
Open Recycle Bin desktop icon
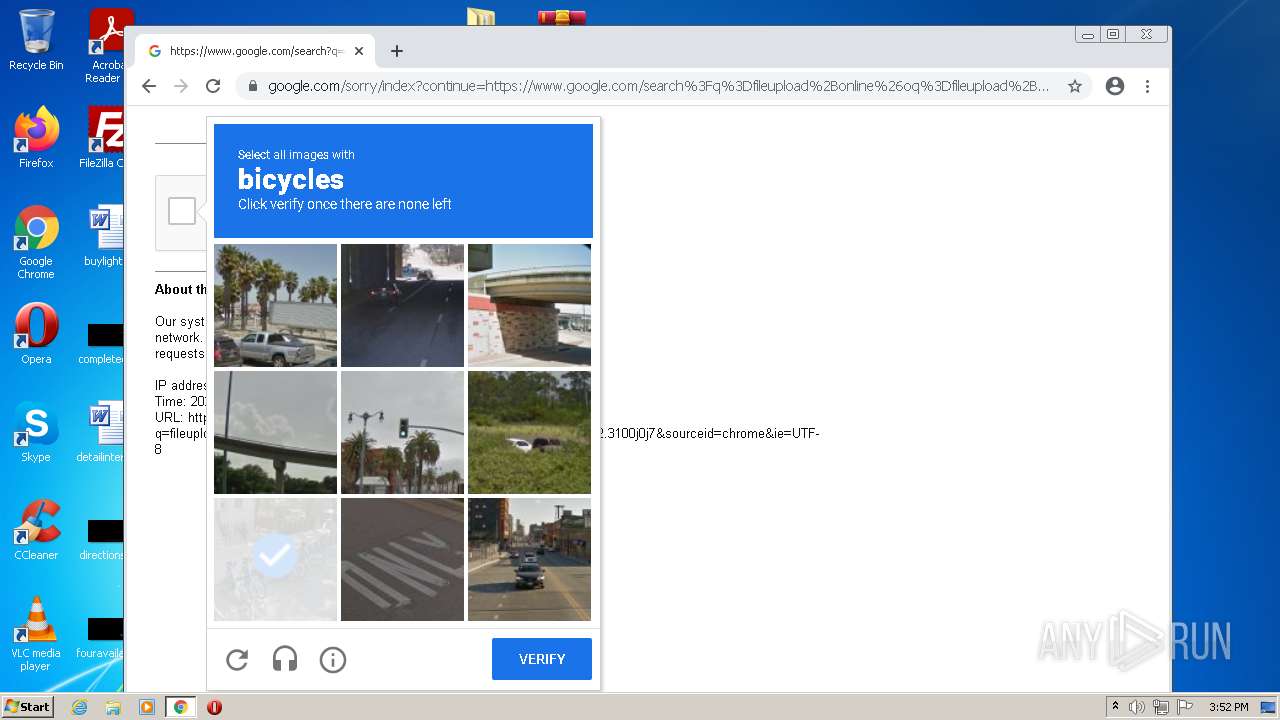pyautogui.click(x=36, y=40)
